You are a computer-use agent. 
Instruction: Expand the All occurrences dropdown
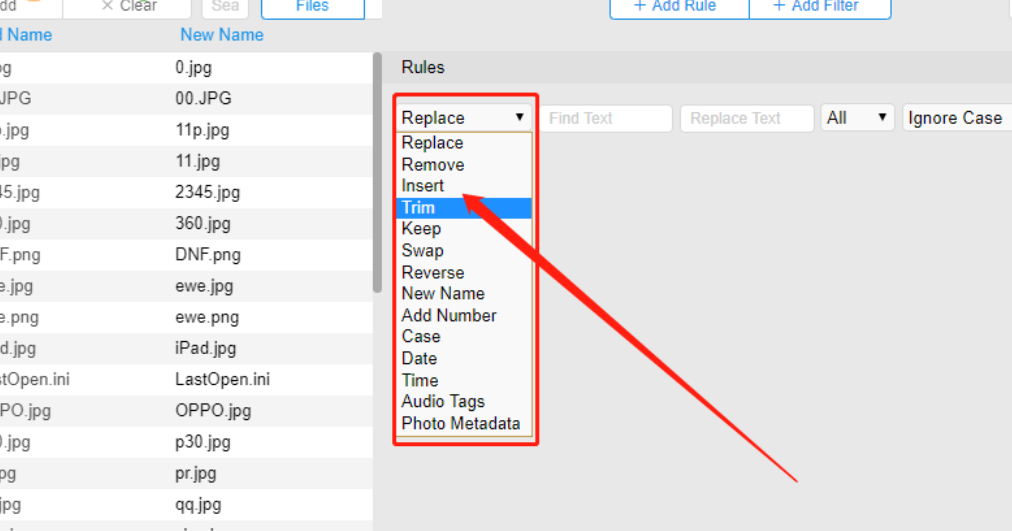point(857,118)
